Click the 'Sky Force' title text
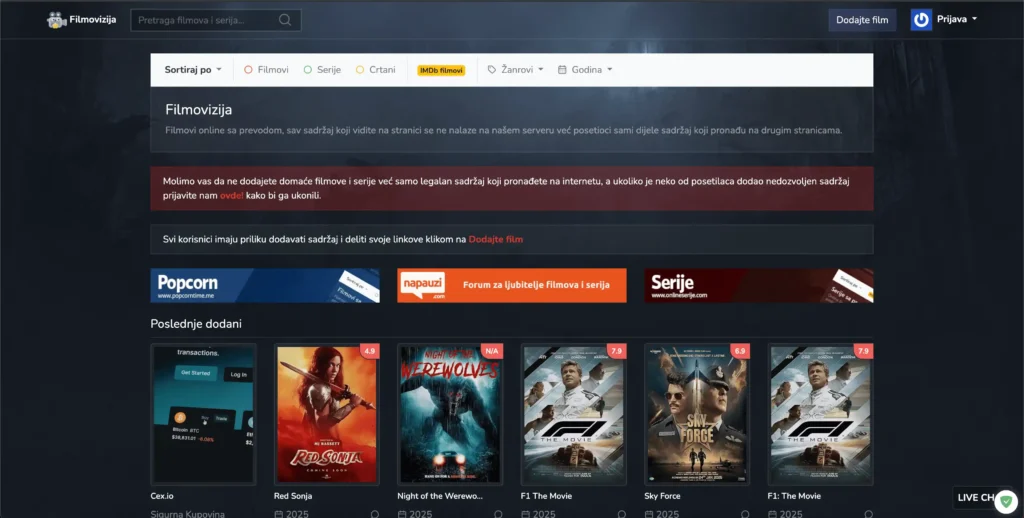Image resolution: width=1024 pixels, height=518 pixels. tap(662, 496)
